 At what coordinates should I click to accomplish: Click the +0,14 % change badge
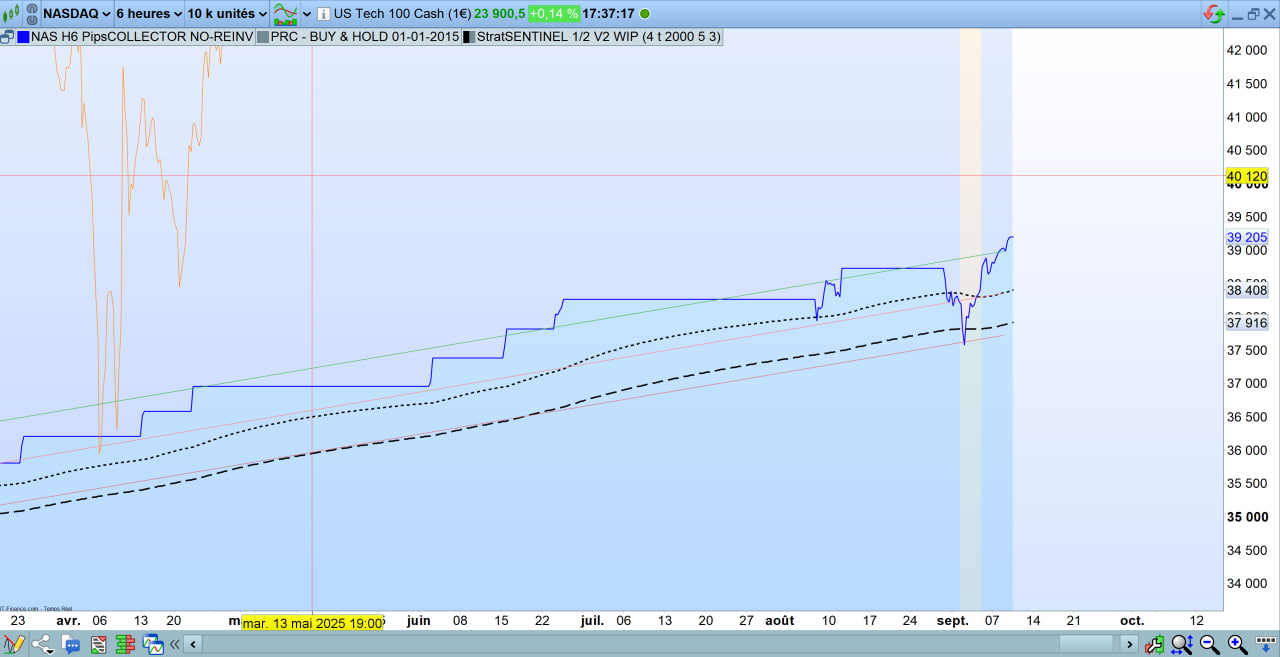(x=554, y=14)
